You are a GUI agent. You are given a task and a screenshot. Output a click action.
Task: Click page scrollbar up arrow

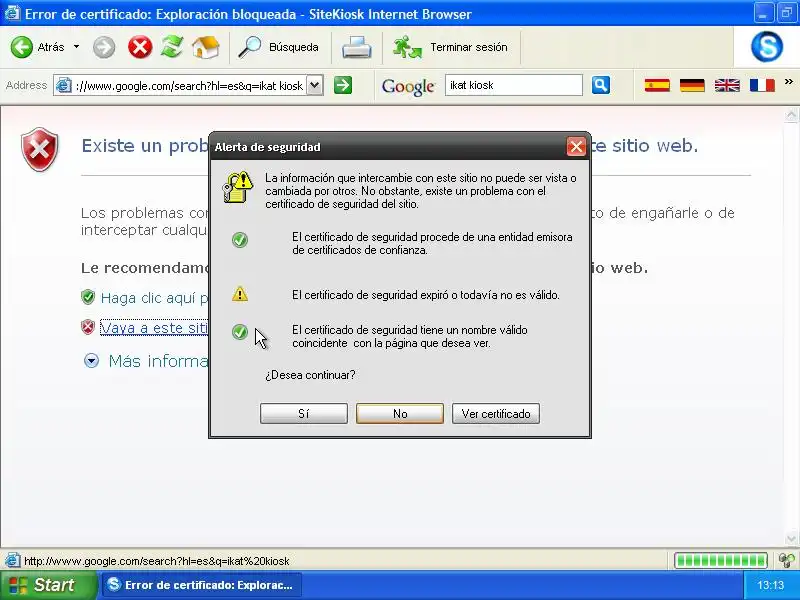(791, 115)
